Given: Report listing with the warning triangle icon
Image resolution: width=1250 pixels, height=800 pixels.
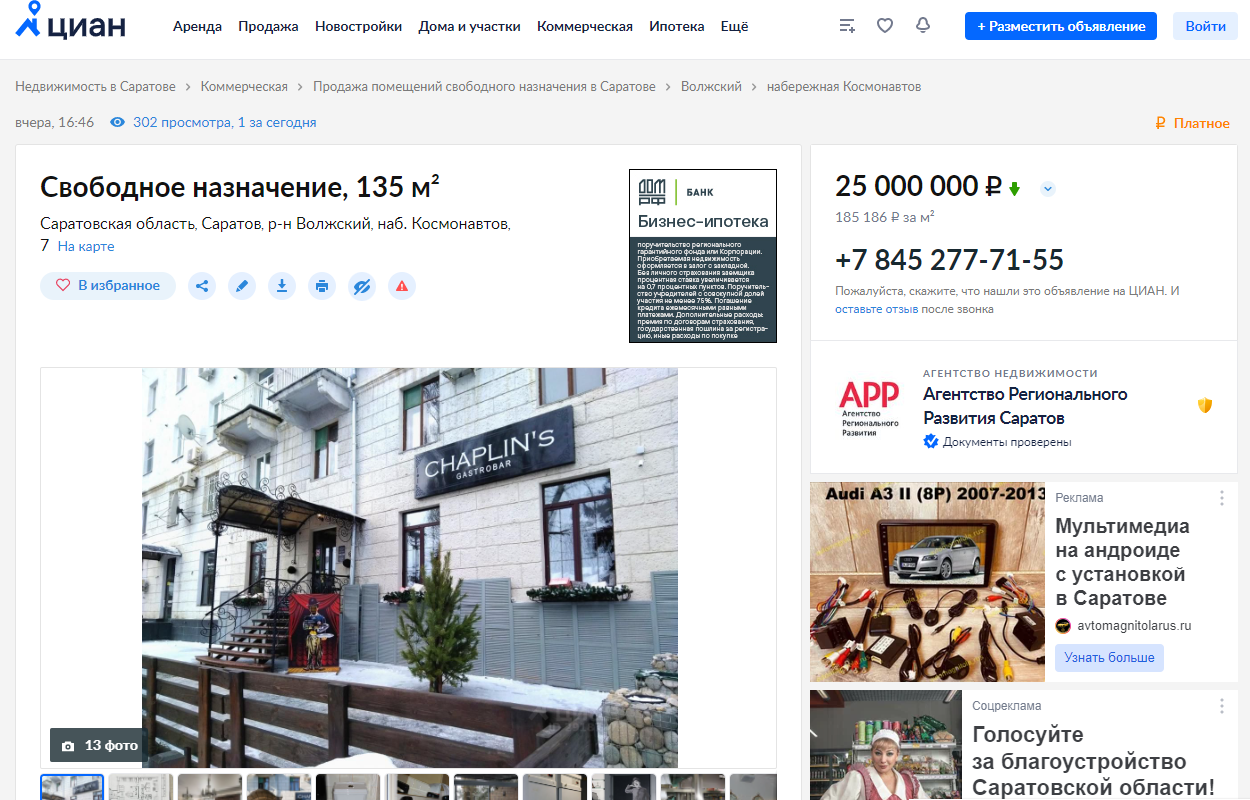Looking at the screenshot, I should (402, 286).
